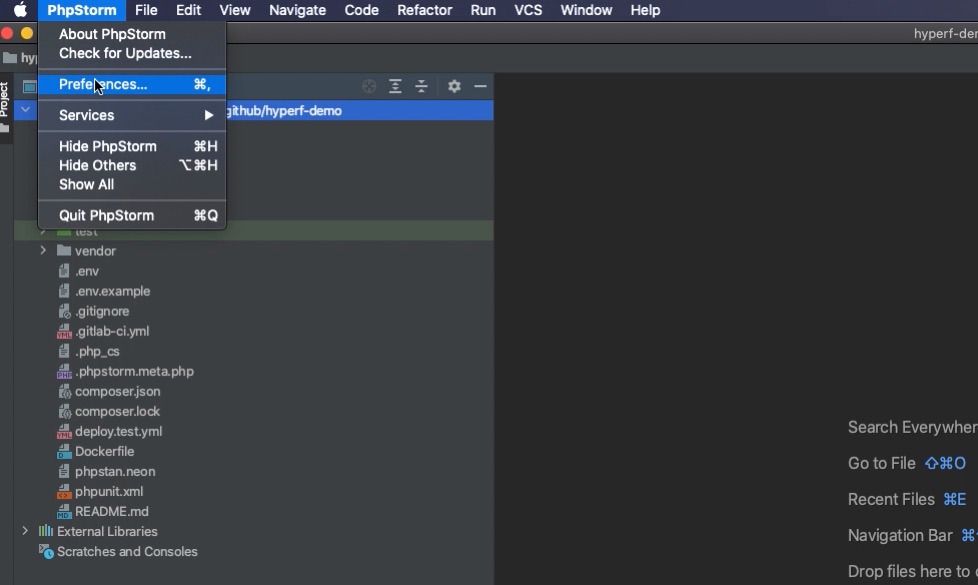The width and height of the screenshot is (978, 585).
Task: Click the .phpstorm.meta.php PHP icon
Action: 64,371
